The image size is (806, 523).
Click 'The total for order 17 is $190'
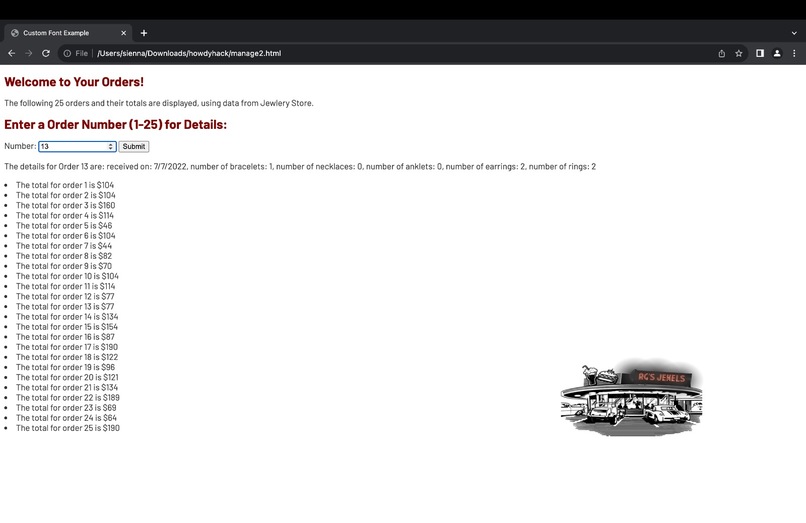pyautogui.click(x=67, y=347)
